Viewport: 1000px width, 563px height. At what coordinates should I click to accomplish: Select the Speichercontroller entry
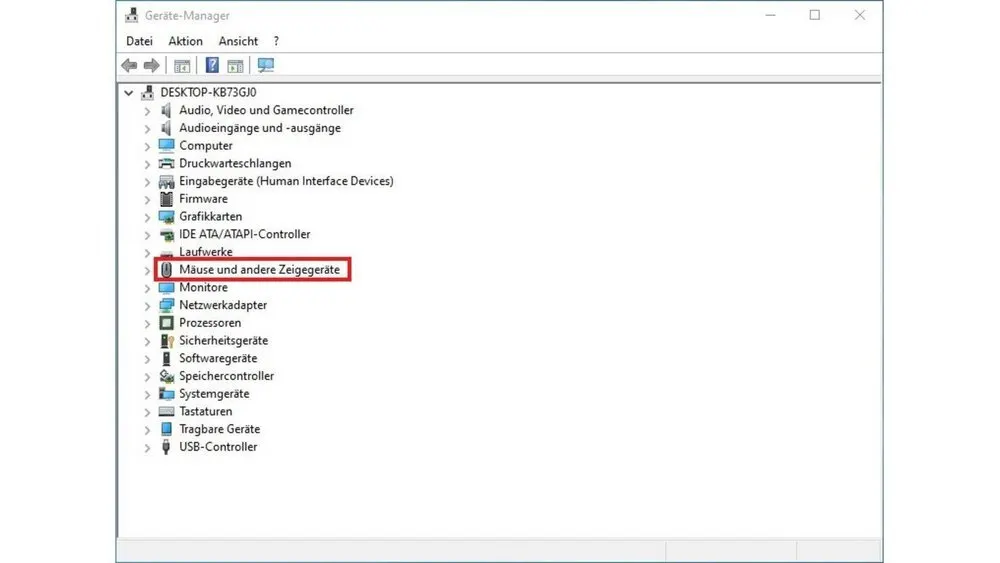pyautogui.click(x=226, y=376)
